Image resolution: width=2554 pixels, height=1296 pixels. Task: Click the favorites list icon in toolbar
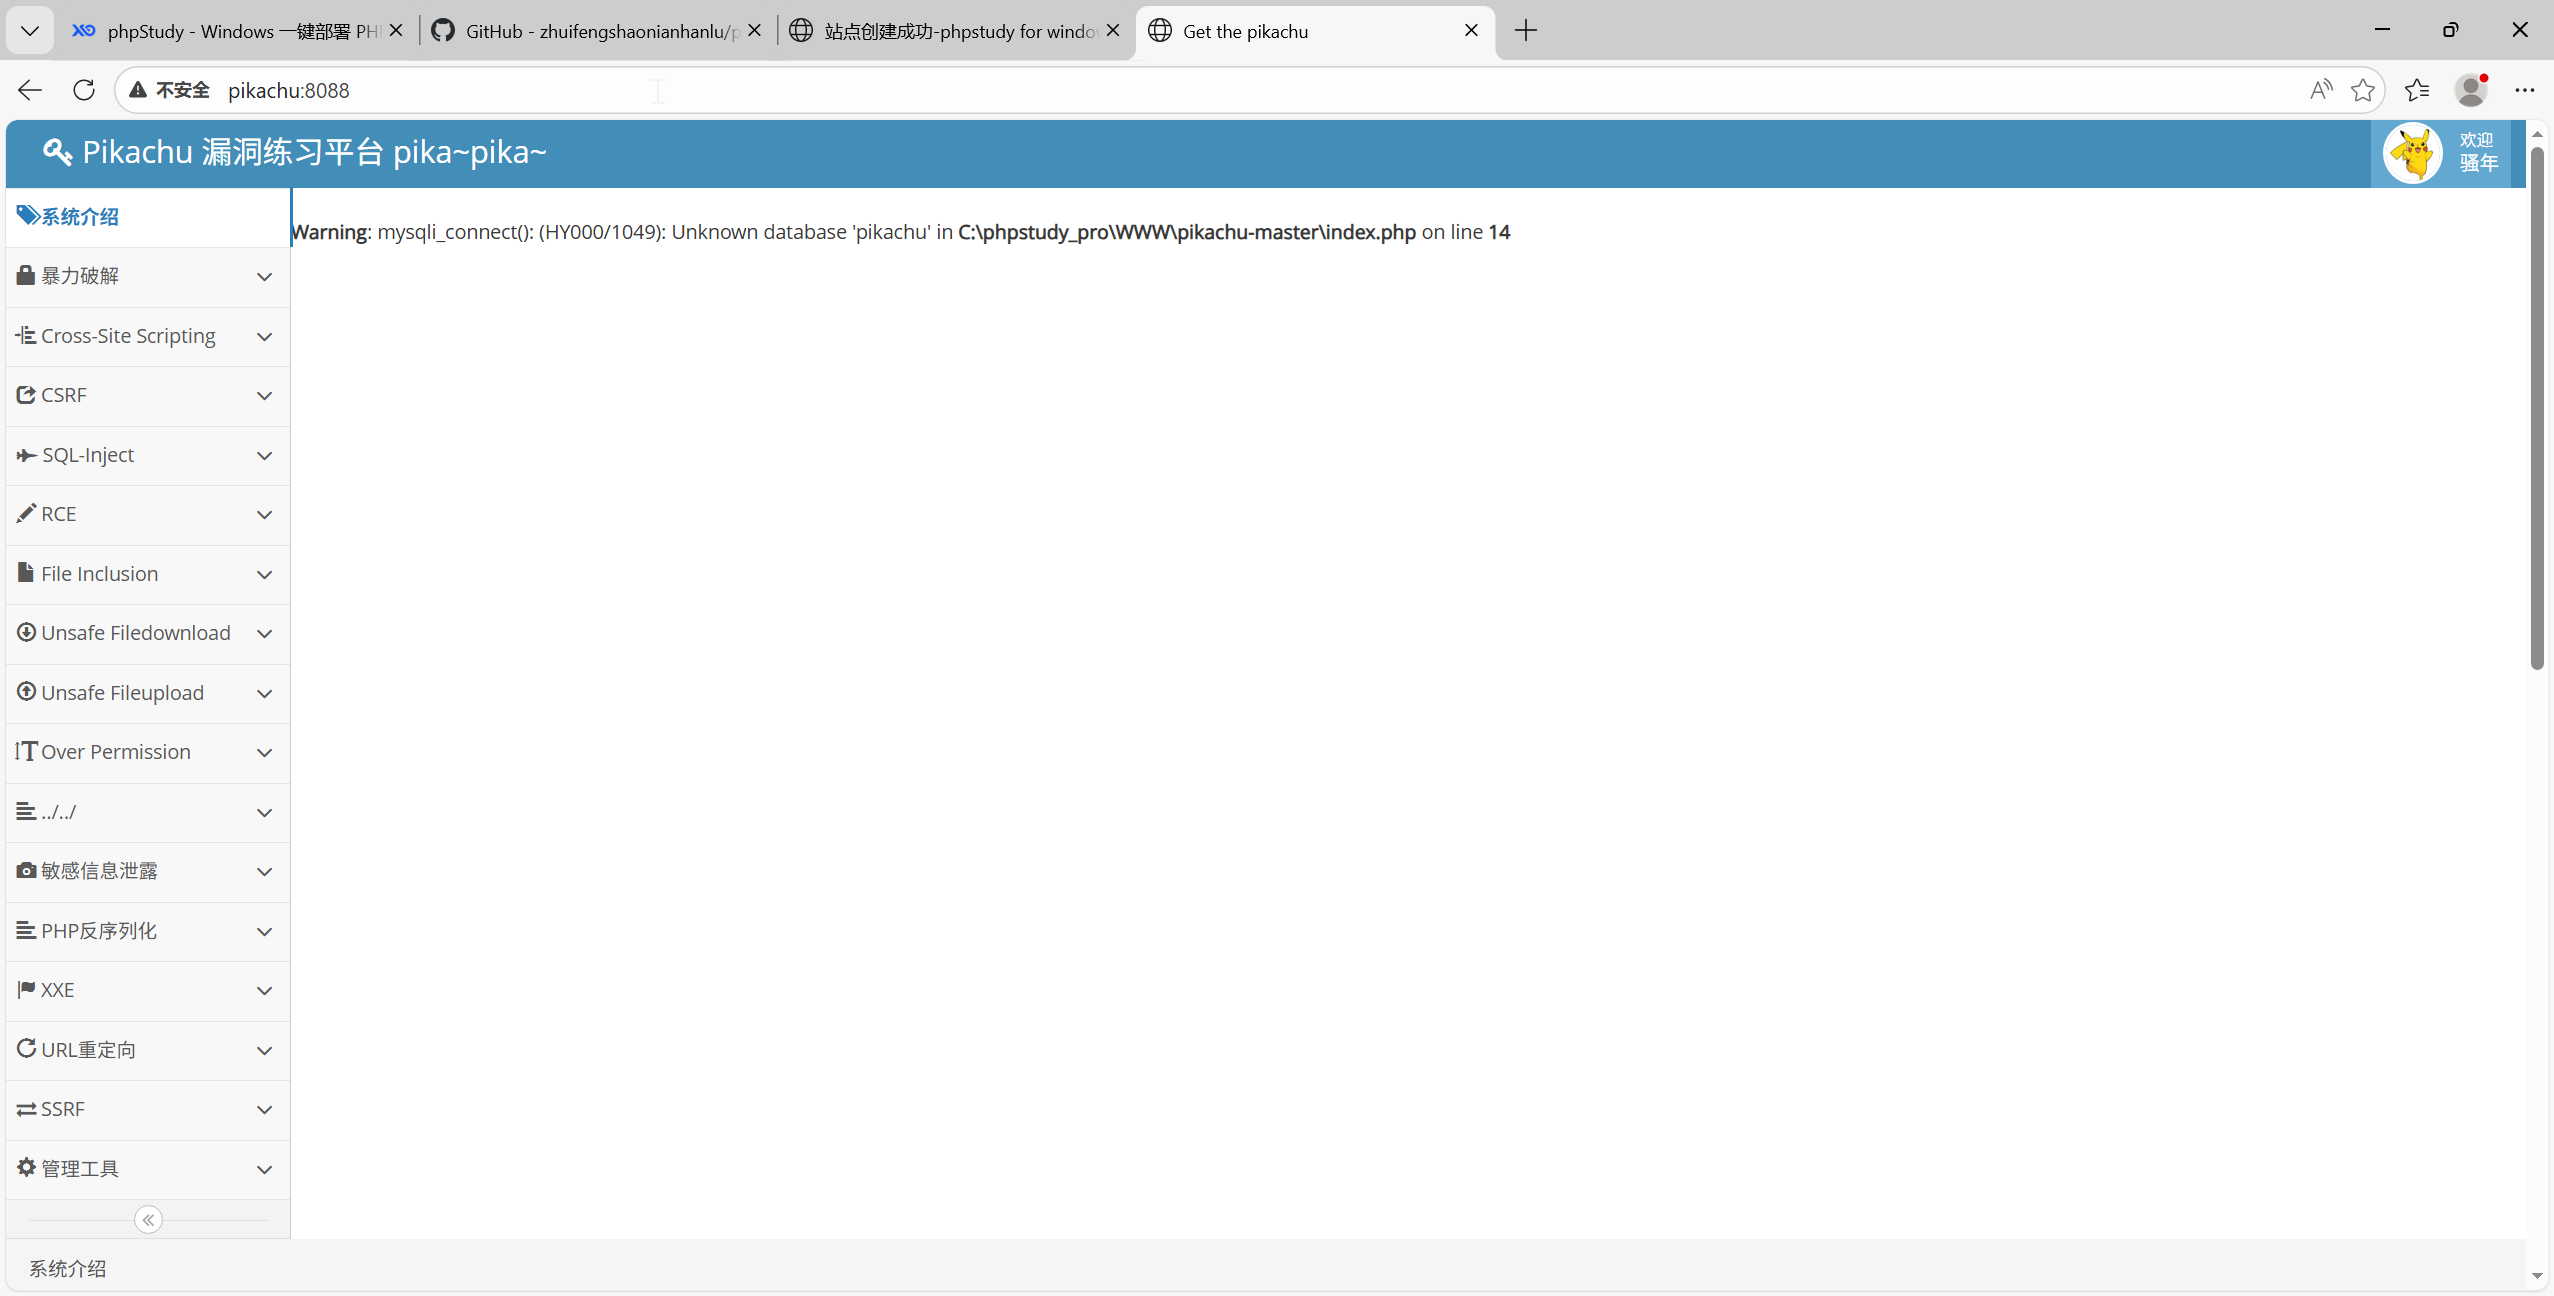[x=2417, y=90]
